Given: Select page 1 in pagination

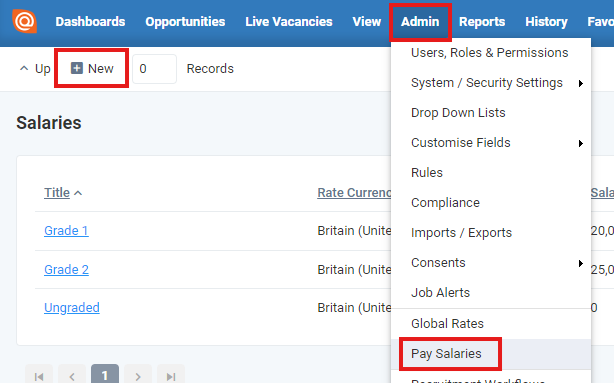Looking at the screenshot, I should pyautogui.click(x=105, y=375).
